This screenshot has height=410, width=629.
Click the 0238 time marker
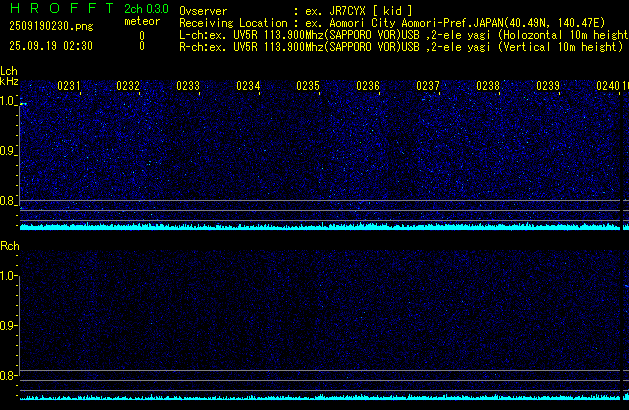[488, 86]
